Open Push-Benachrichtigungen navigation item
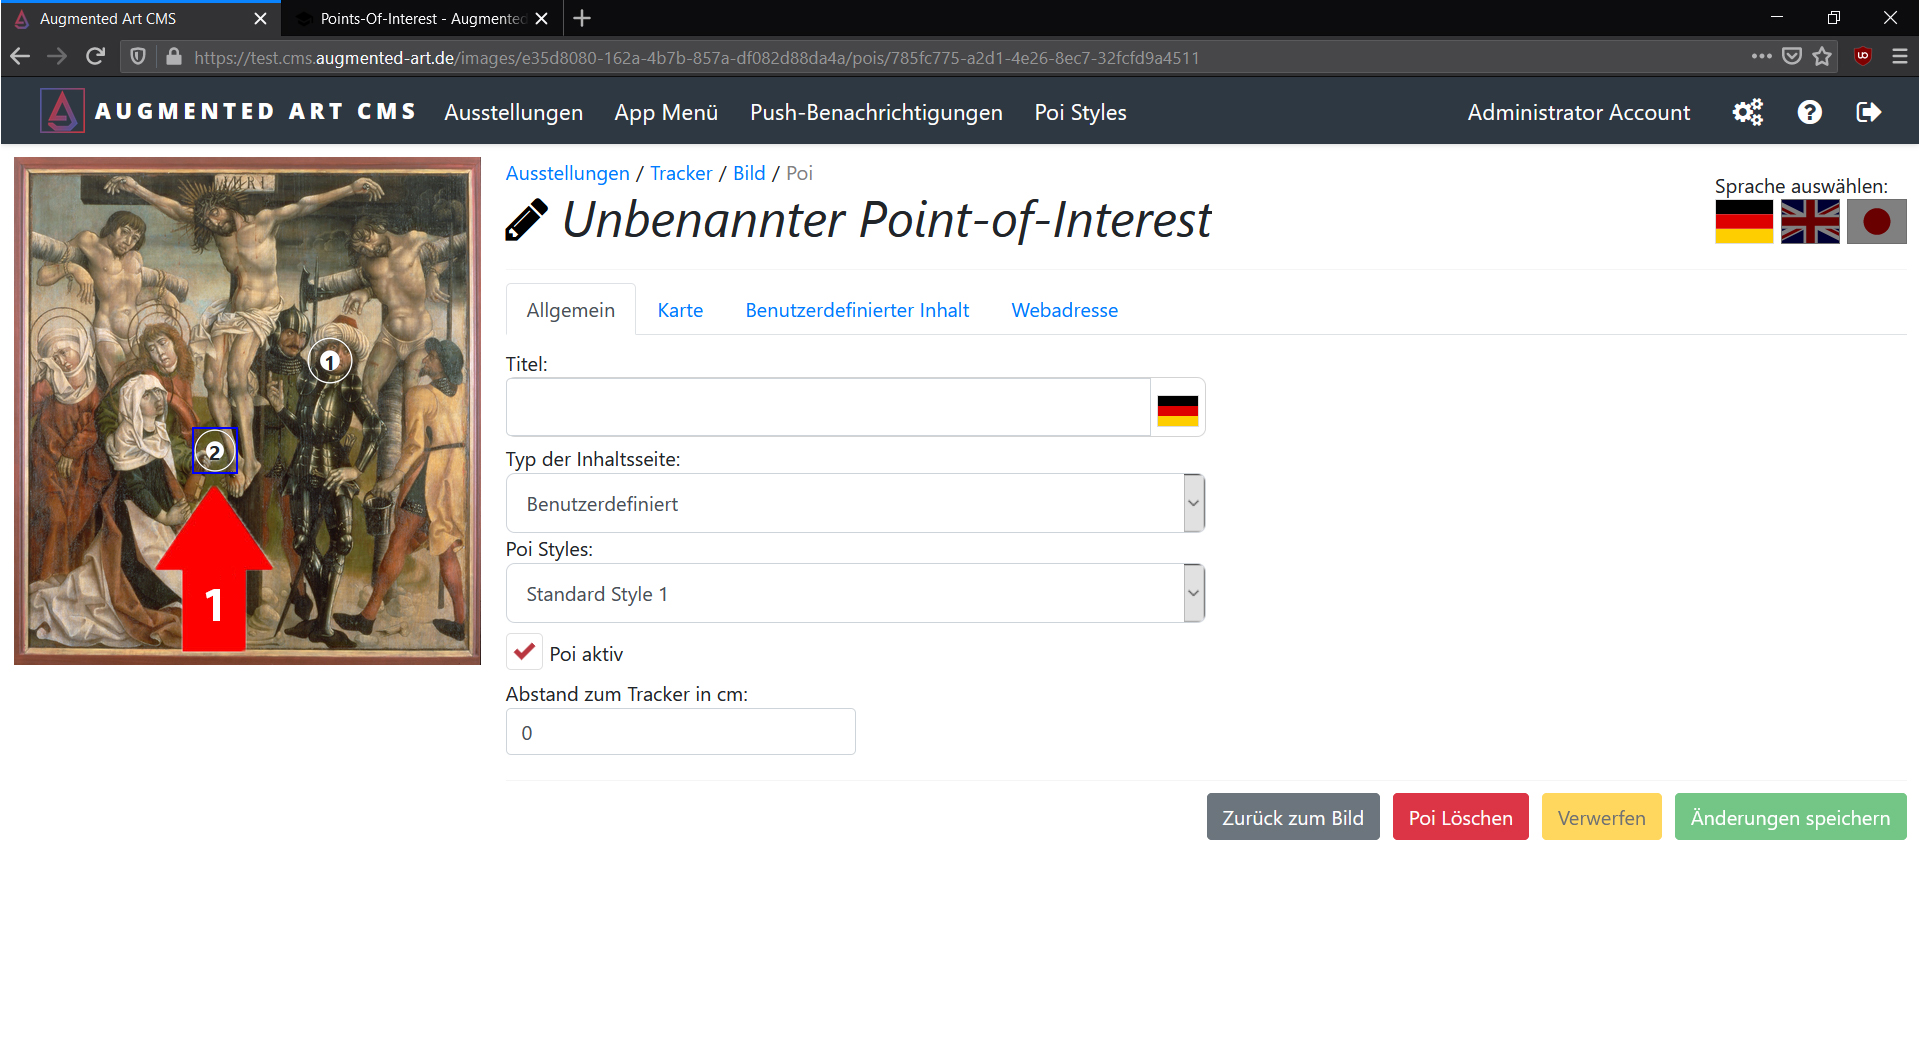The width and height of the screenshot is (1920, 1042). [876, 112]
